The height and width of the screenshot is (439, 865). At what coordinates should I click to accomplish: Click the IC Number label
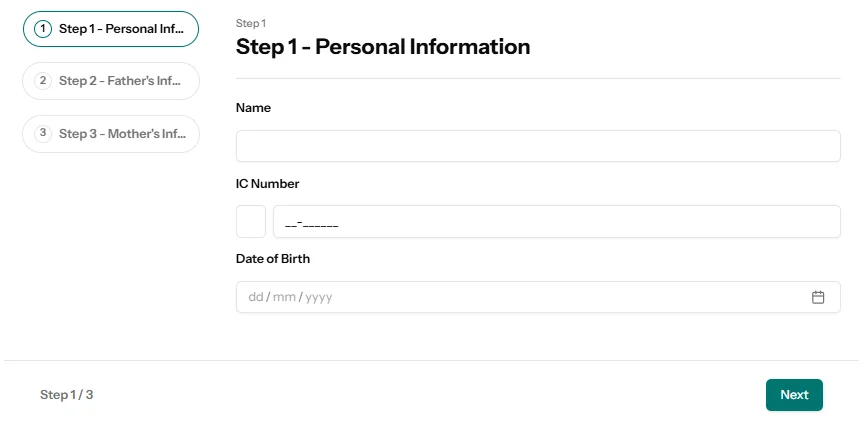pyautogui.click(x=267, y=184)
